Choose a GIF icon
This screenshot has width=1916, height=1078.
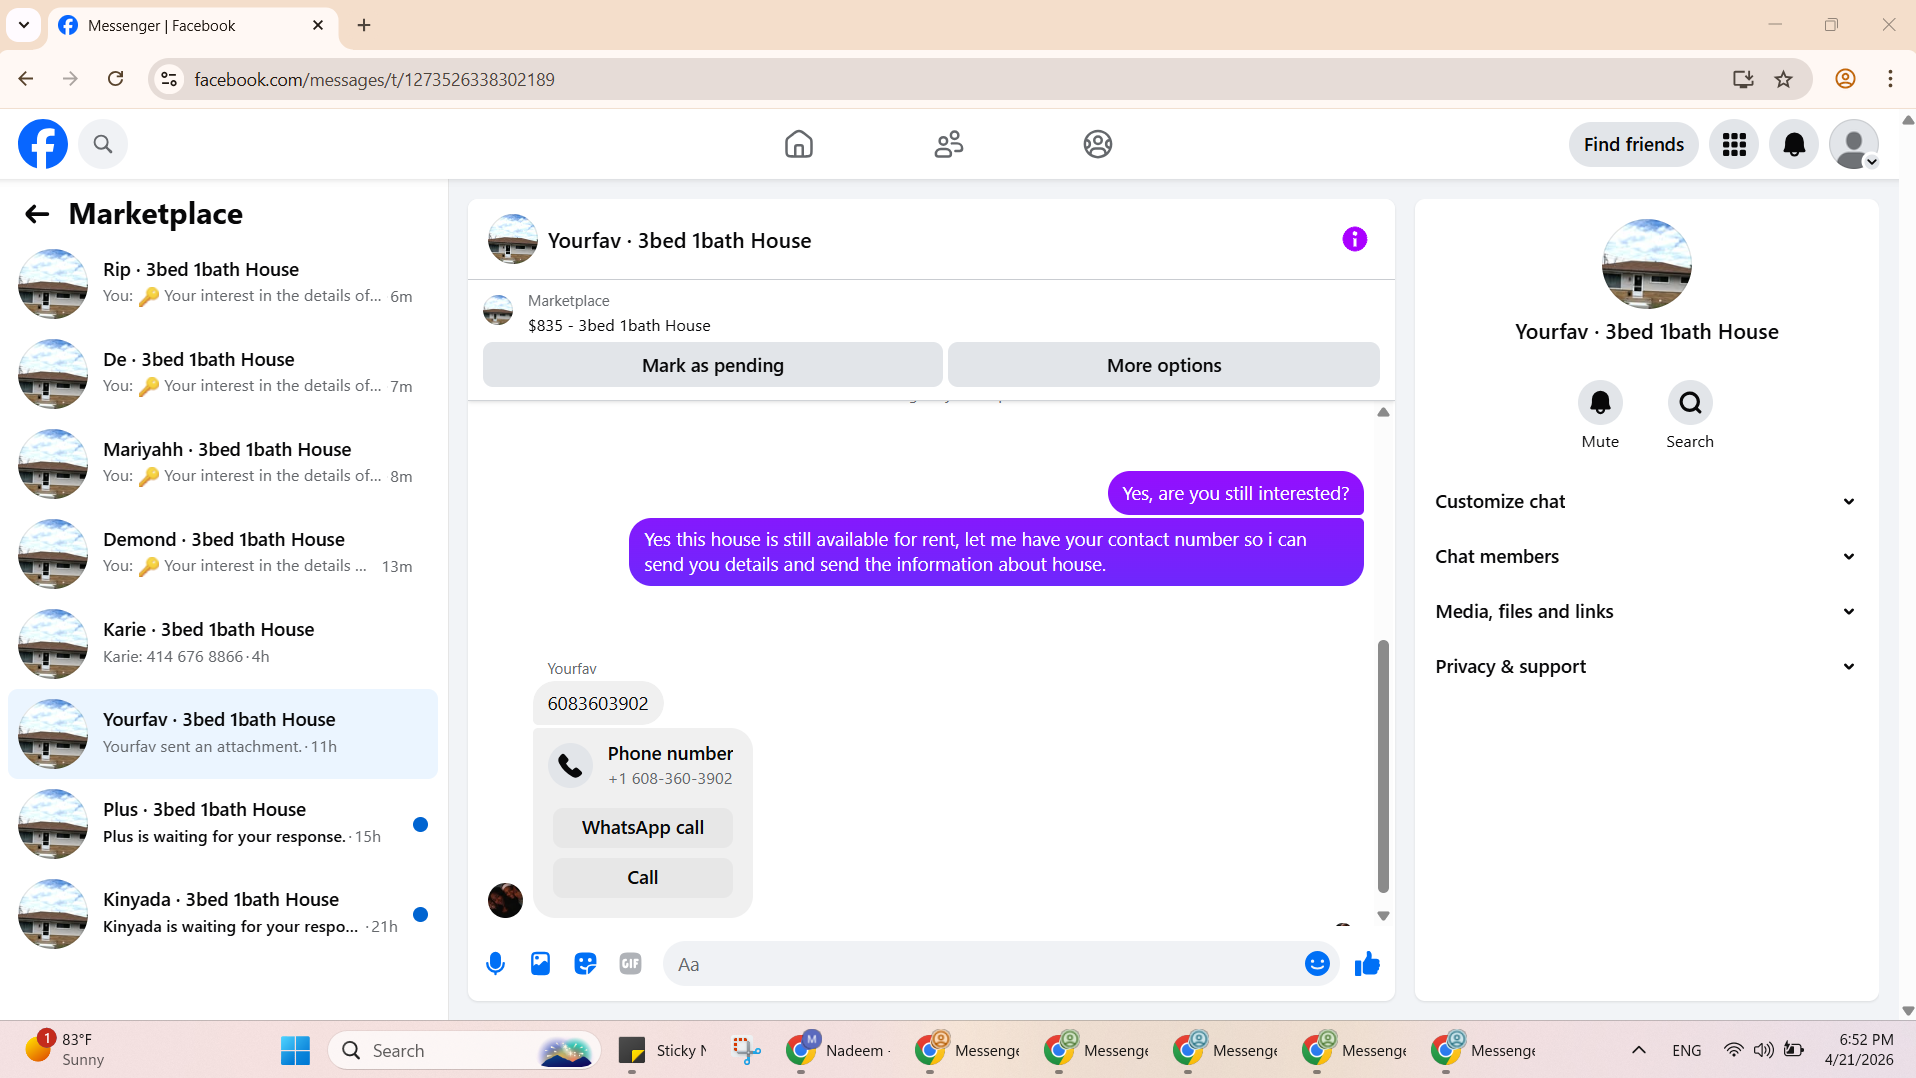[x=630, y=964]
